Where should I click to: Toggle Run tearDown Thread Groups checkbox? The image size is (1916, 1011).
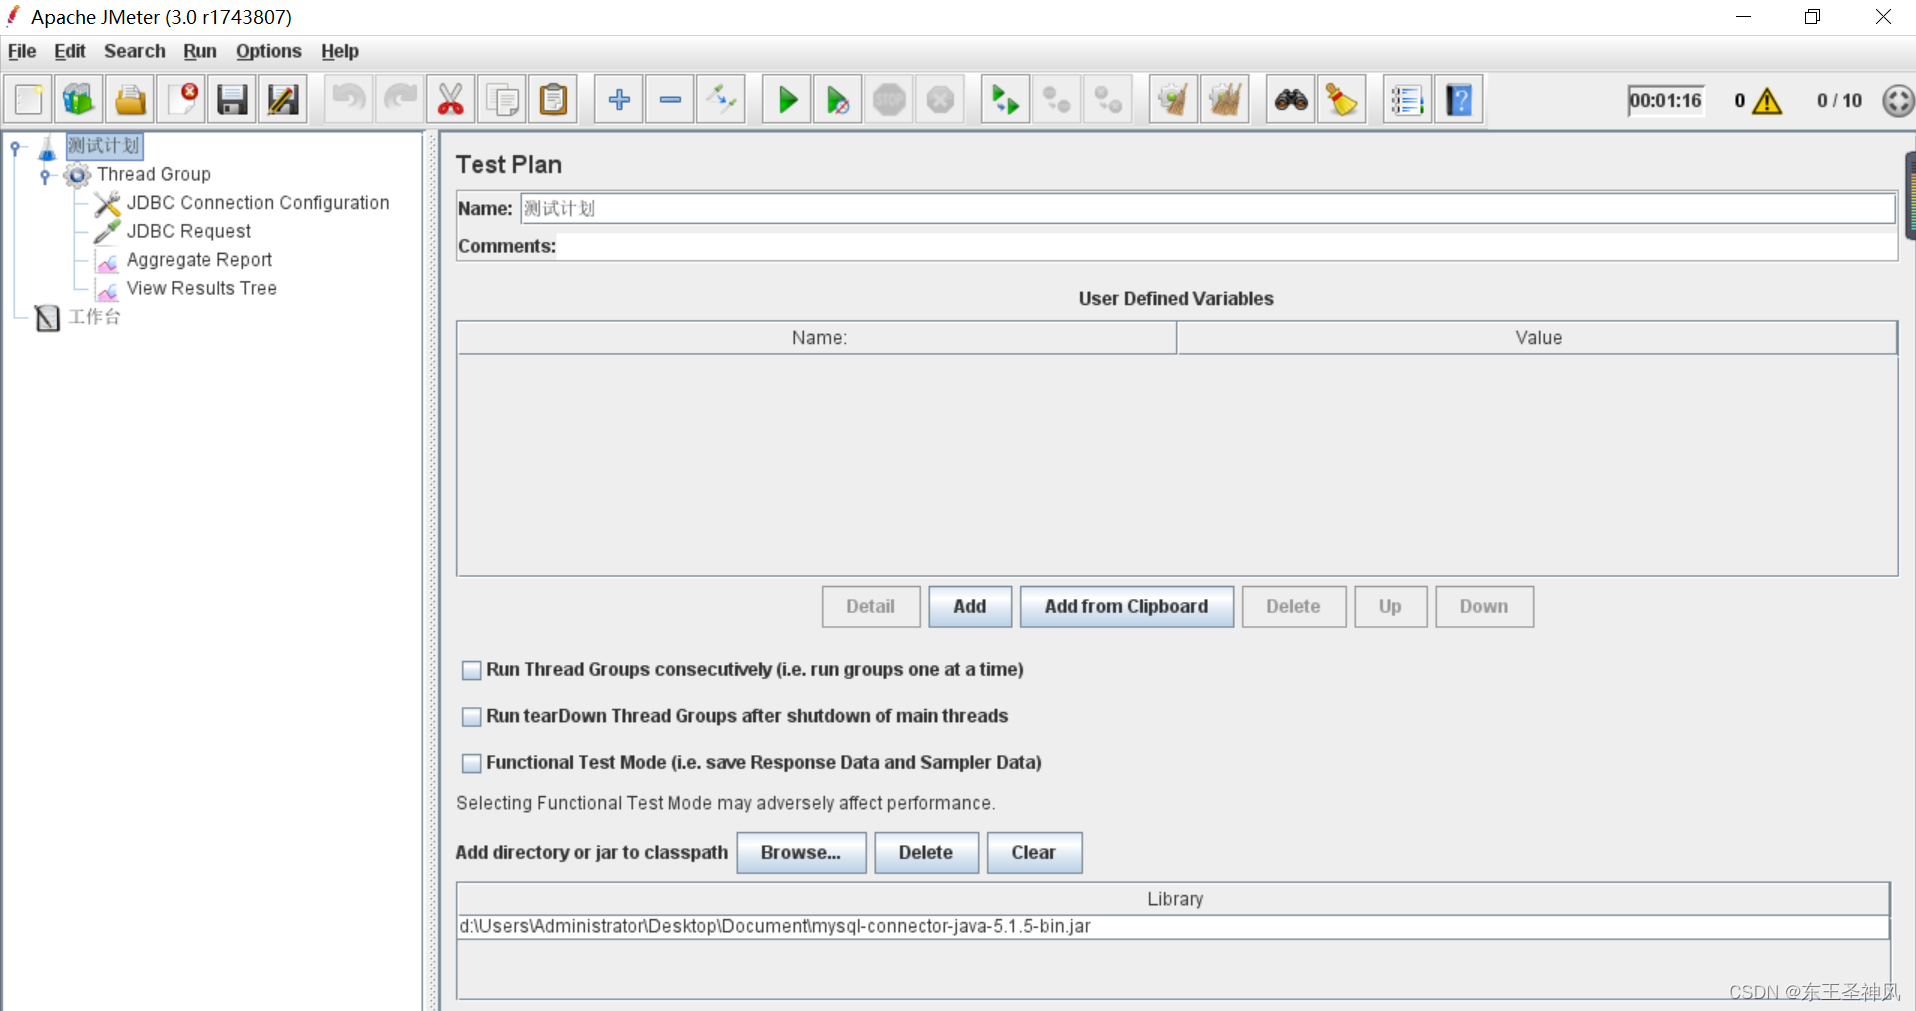(x=472, y=717)
